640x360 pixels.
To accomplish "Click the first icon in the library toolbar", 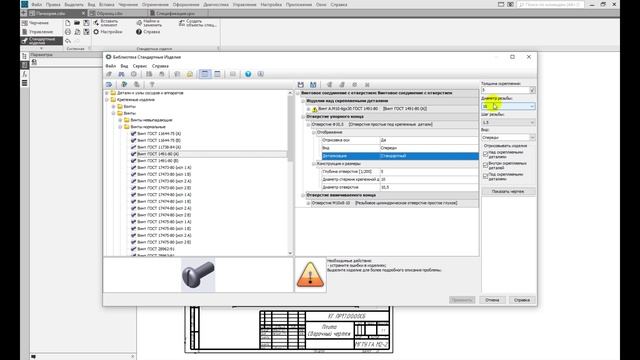I will [109, 74].
